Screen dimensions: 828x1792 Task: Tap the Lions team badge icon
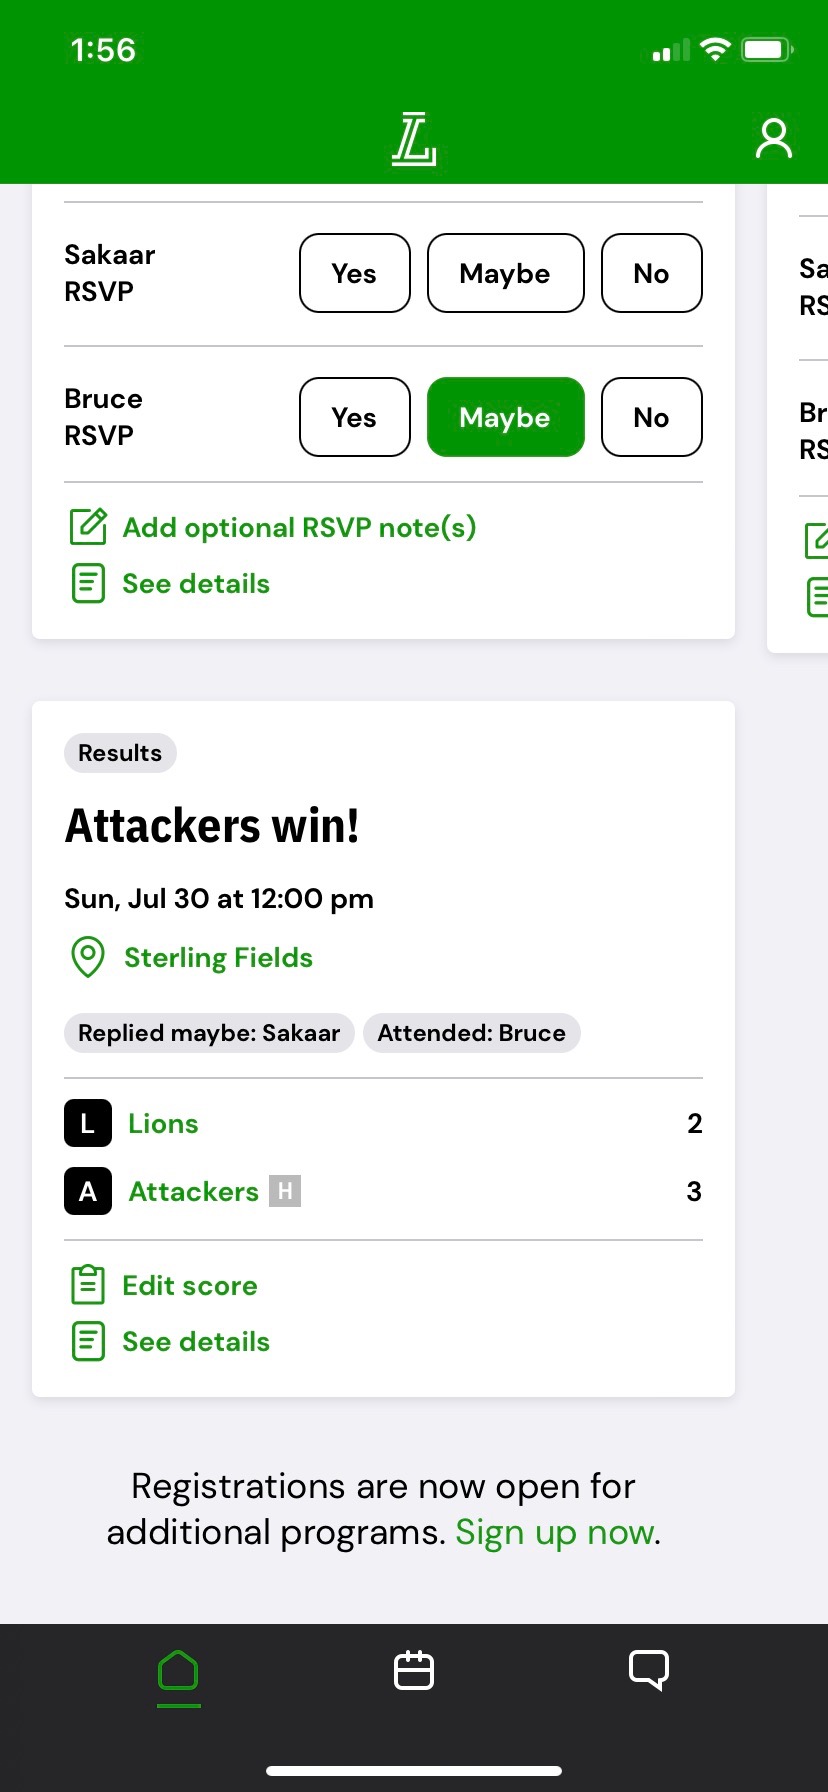[x=88, y=1123]
